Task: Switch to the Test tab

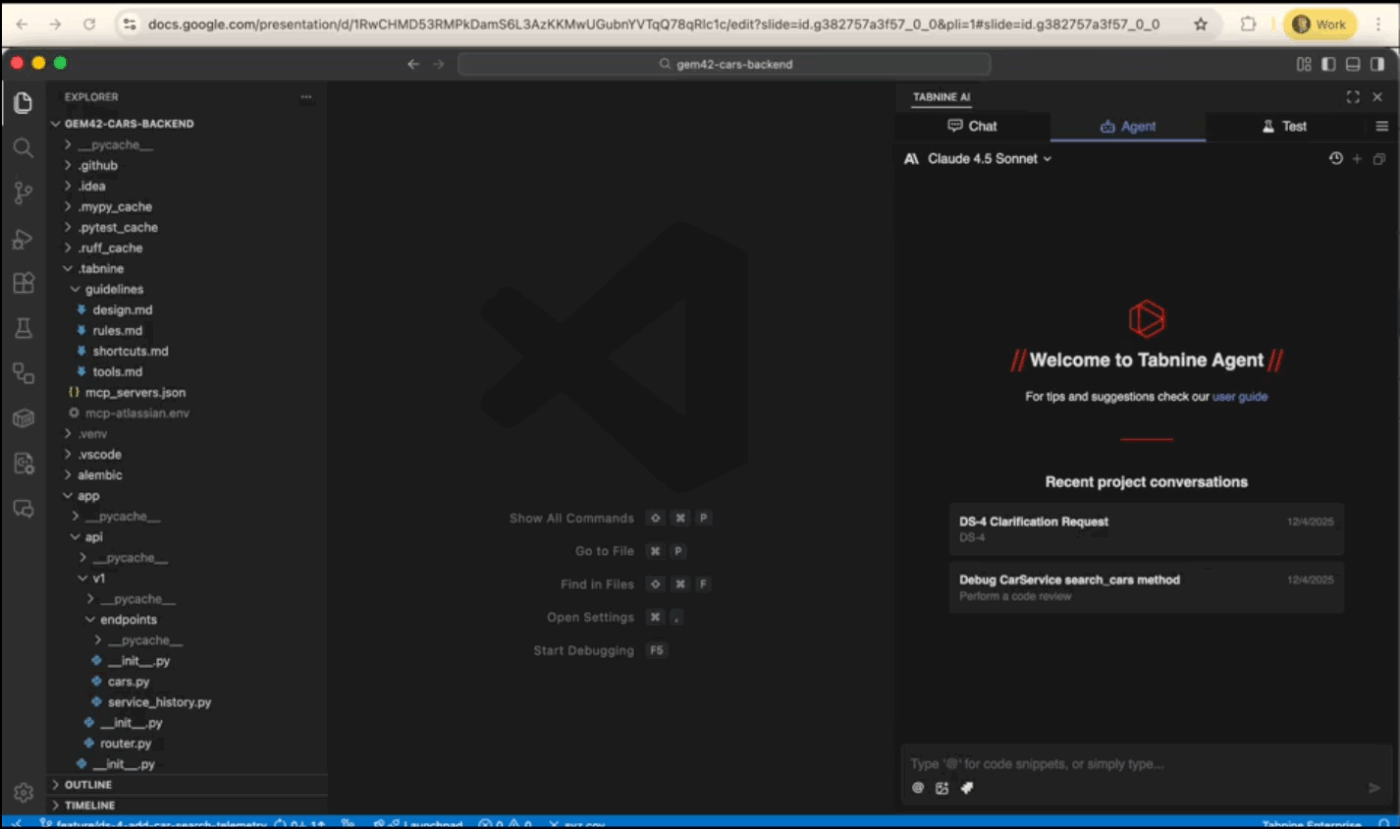Action: tap(1284, 126)
